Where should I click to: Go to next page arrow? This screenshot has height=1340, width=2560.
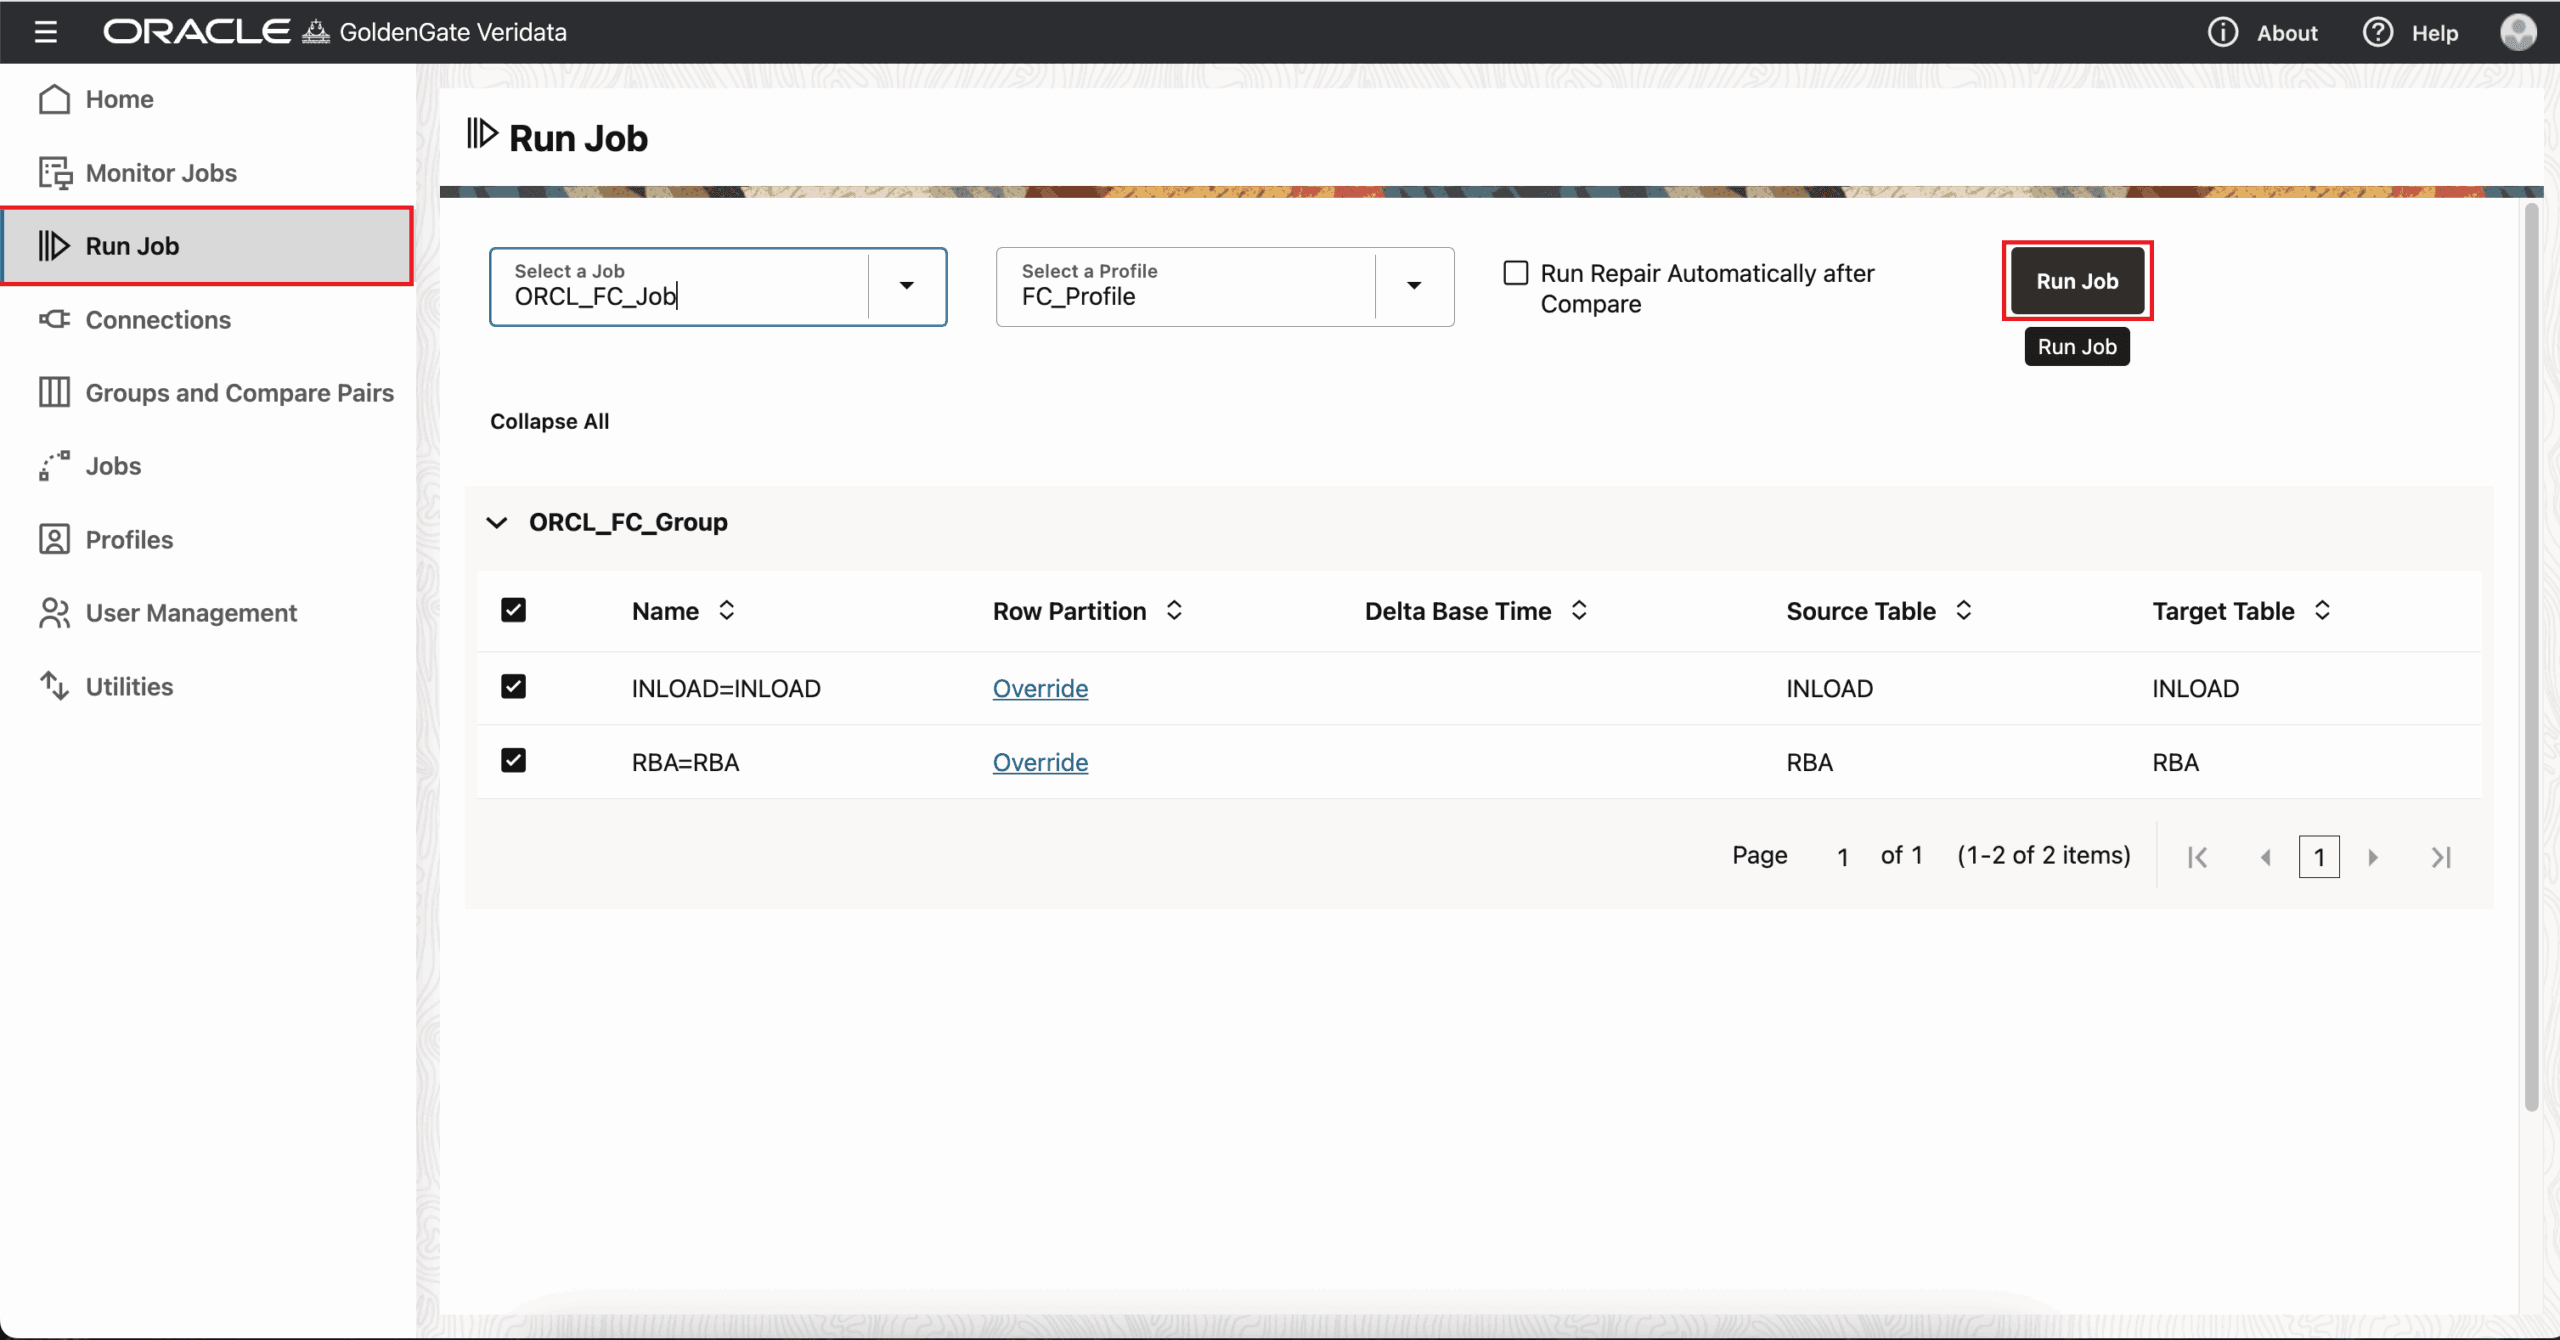pyautogui.click(x=2373, y=857)
